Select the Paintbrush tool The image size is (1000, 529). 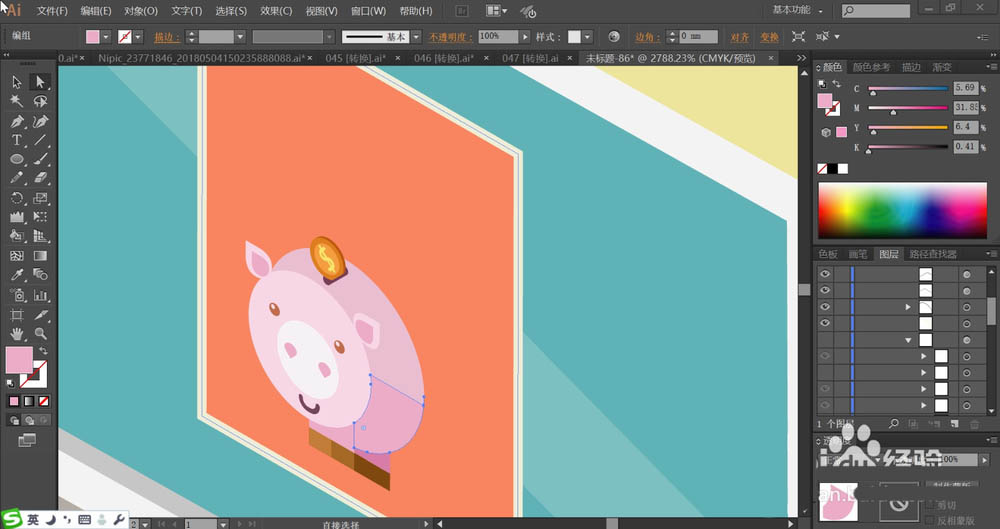coord(40,159)
